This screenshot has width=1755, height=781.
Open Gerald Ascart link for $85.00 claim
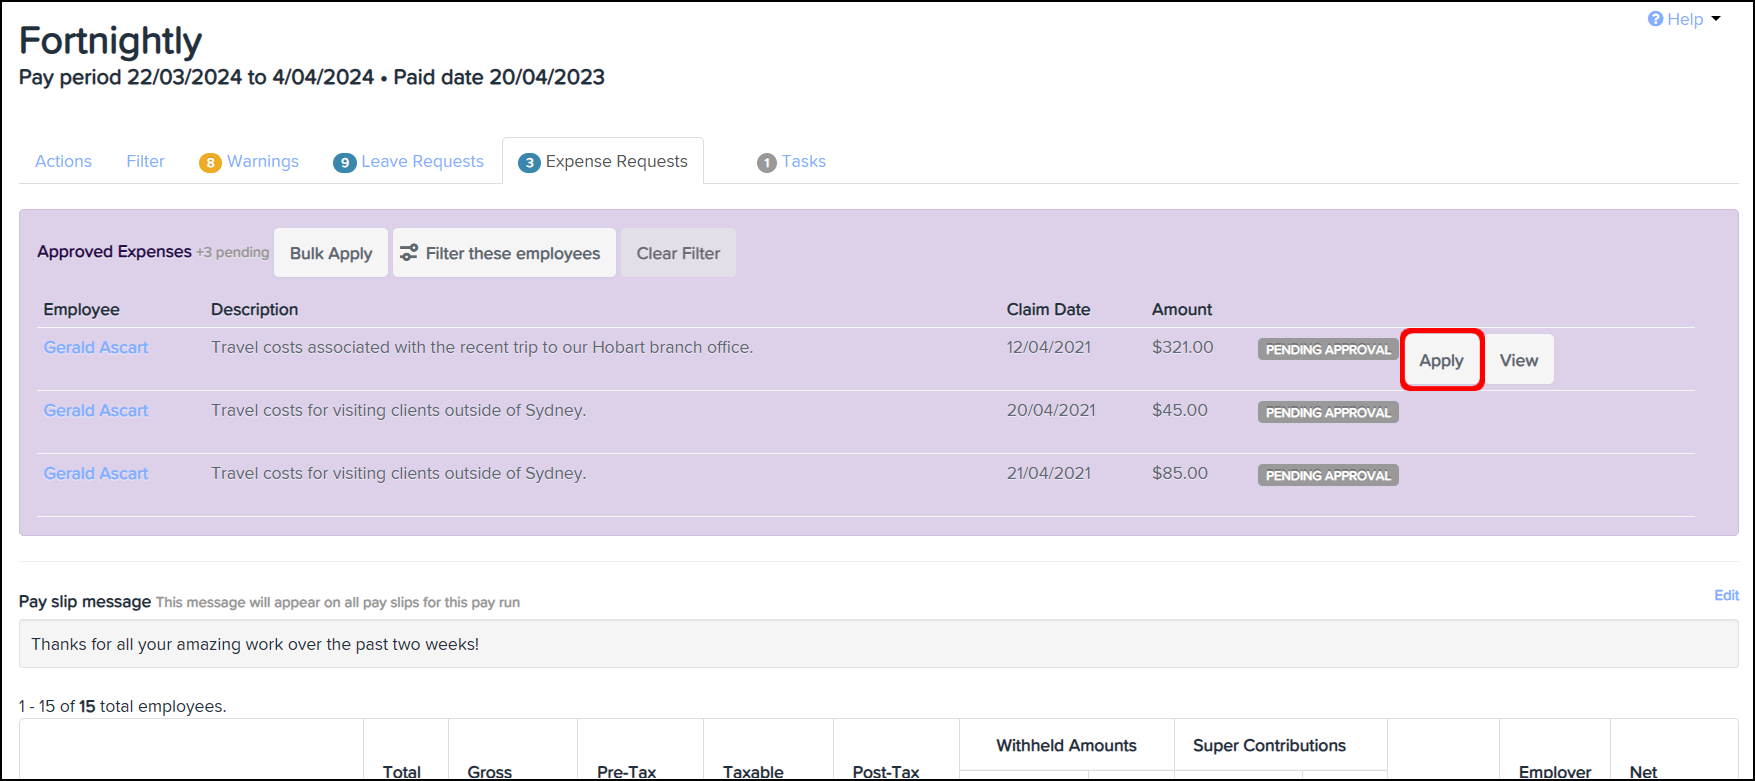96,473
